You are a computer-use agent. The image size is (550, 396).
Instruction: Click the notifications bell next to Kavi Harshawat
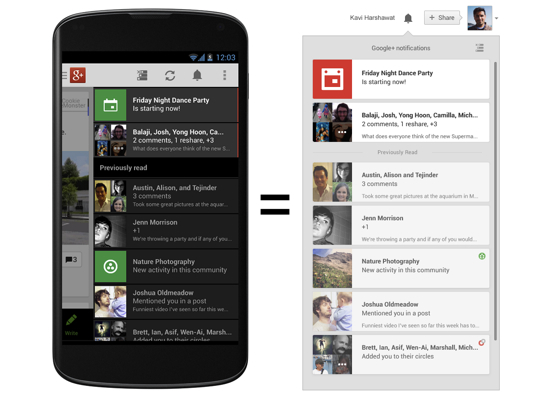point(408,18)
